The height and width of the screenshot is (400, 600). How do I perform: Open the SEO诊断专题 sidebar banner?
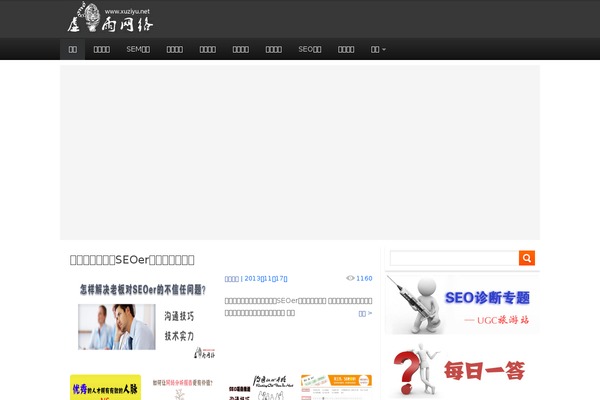click(462, 305)
